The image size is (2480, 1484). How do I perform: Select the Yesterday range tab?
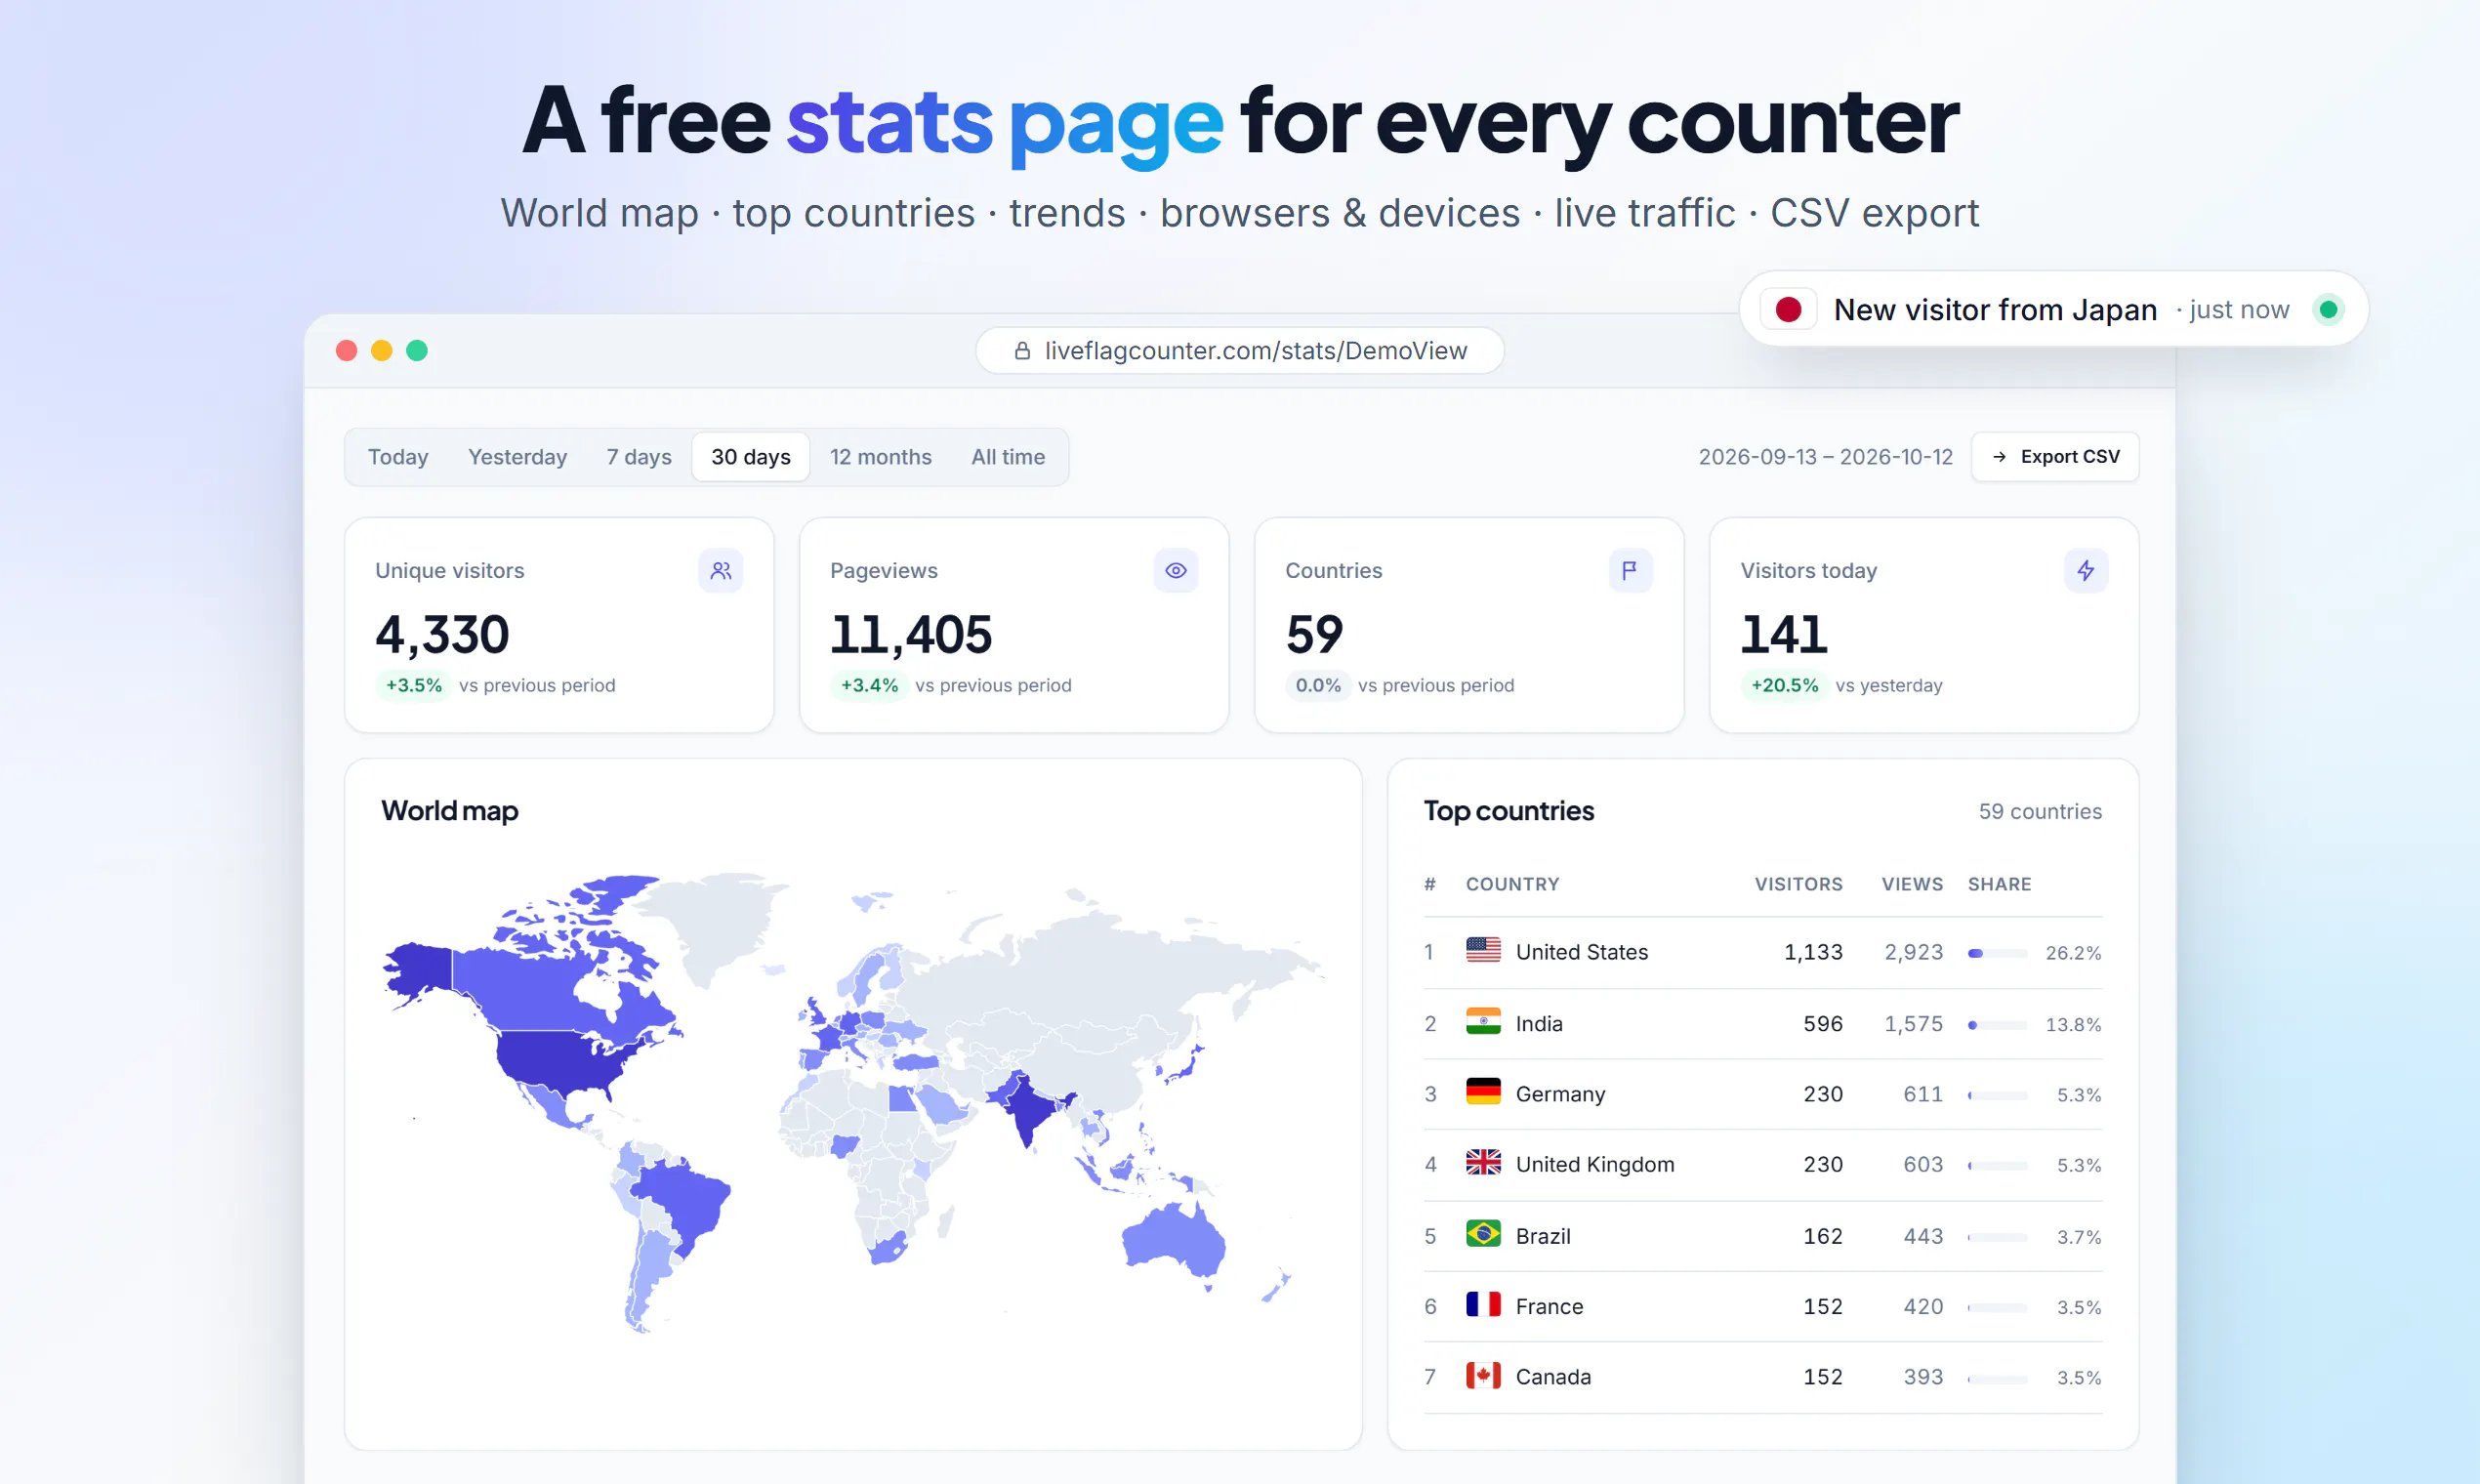pos(517,457)
